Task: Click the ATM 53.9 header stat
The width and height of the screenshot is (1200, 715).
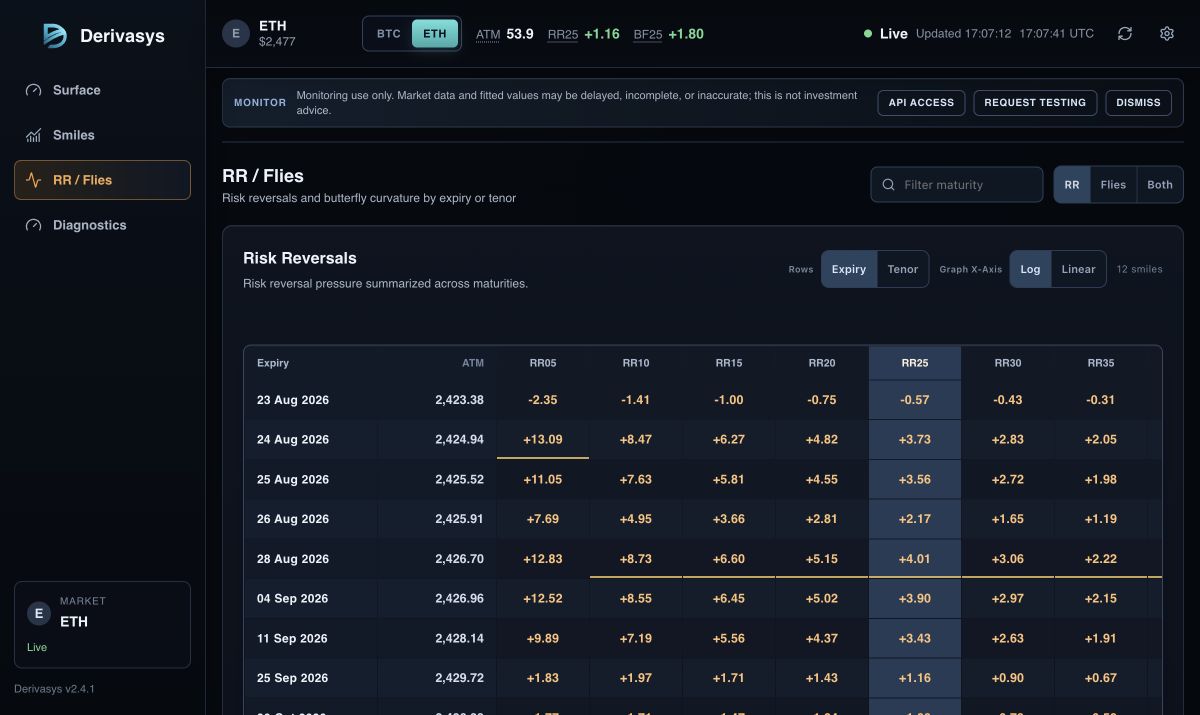Action: click(x=505, y=34)
